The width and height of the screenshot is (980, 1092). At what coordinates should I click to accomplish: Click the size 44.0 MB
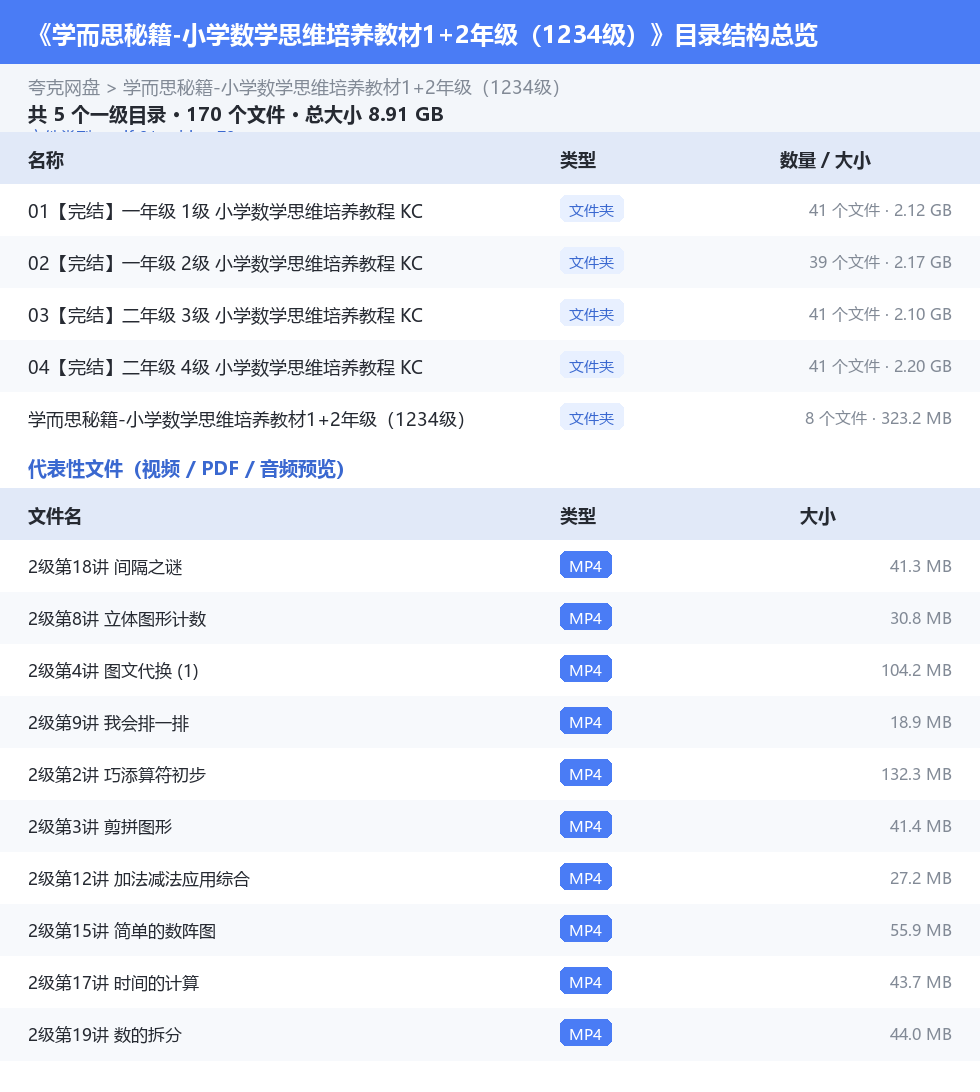coord(921,1034)
